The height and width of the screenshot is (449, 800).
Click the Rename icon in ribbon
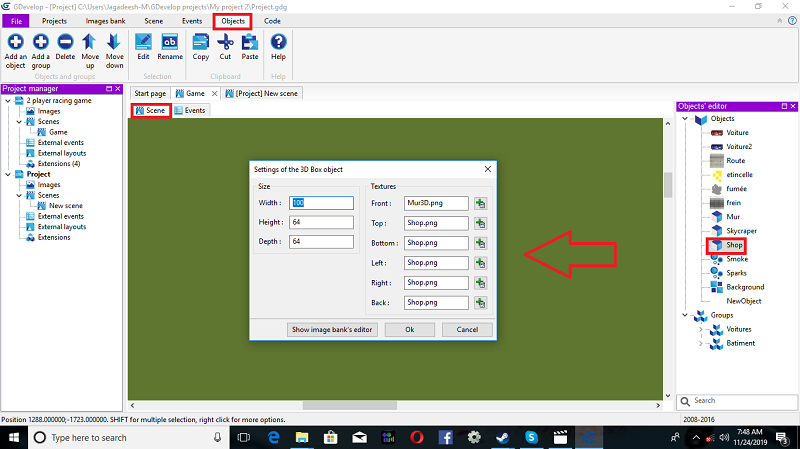(169, 42)
